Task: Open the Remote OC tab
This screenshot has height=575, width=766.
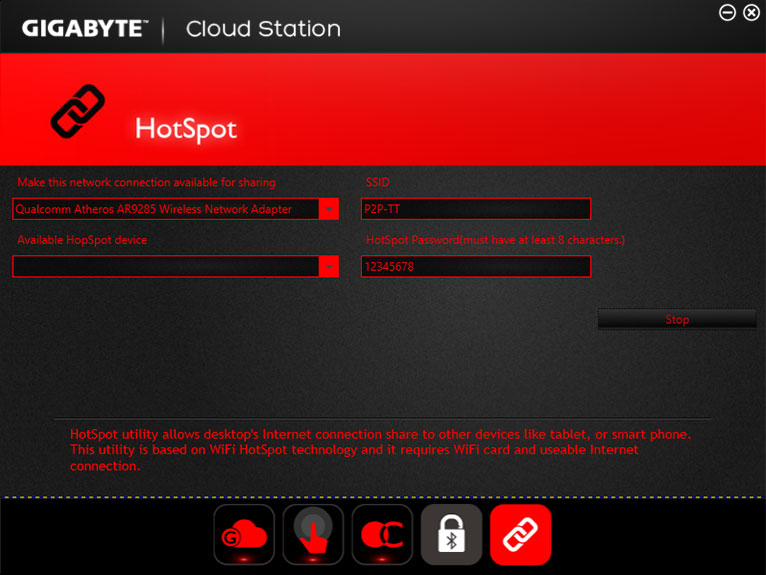Action: [x=382, y=535]
